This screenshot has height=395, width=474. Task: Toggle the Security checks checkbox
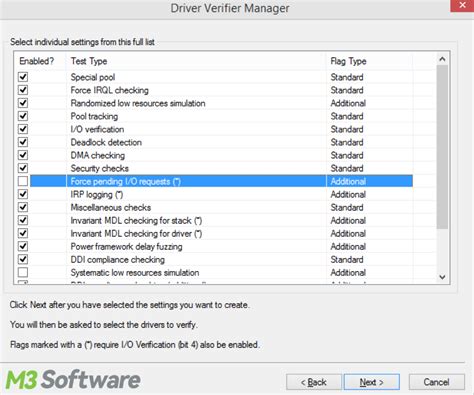tap(23, 168)
